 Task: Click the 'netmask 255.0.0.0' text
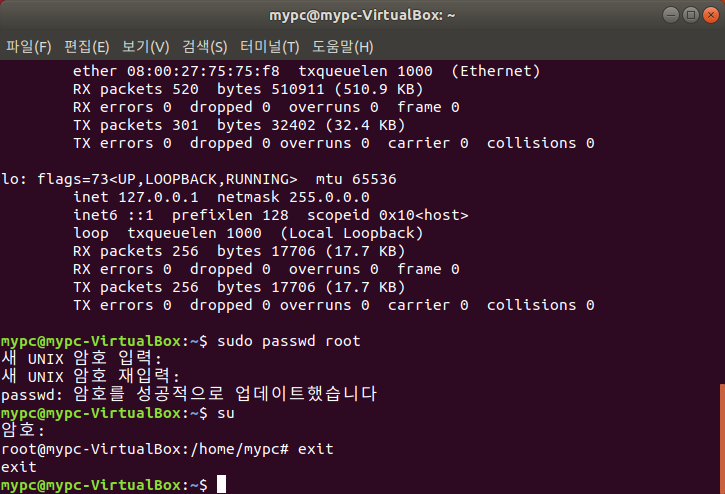(293, 198)
